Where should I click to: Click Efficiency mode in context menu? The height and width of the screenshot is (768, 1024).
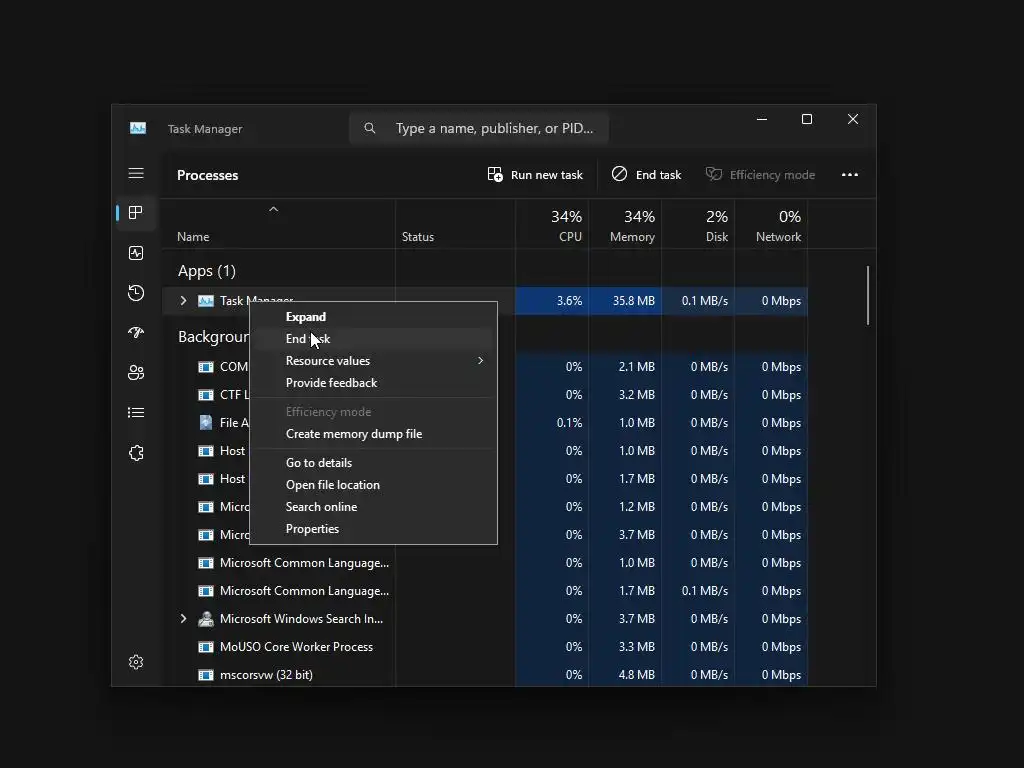click(x=374, y=411)
